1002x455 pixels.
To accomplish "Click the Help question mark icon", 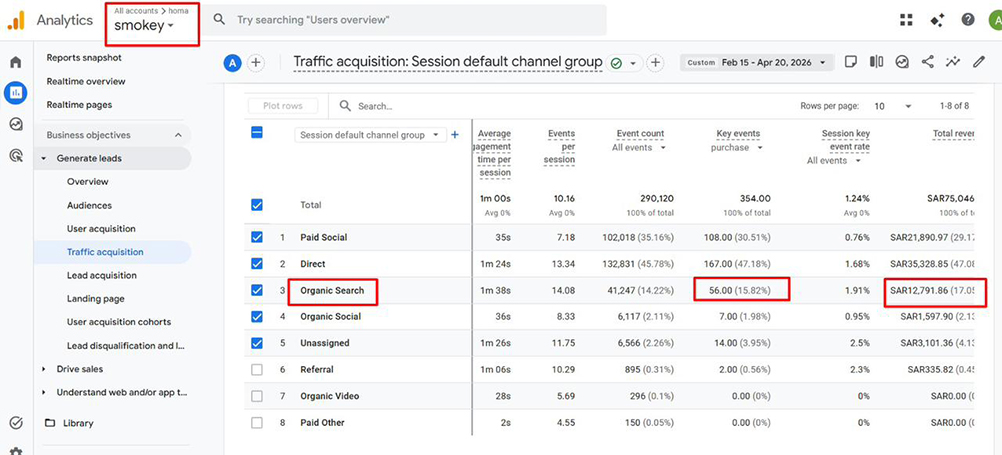I will tap(968, 20).
